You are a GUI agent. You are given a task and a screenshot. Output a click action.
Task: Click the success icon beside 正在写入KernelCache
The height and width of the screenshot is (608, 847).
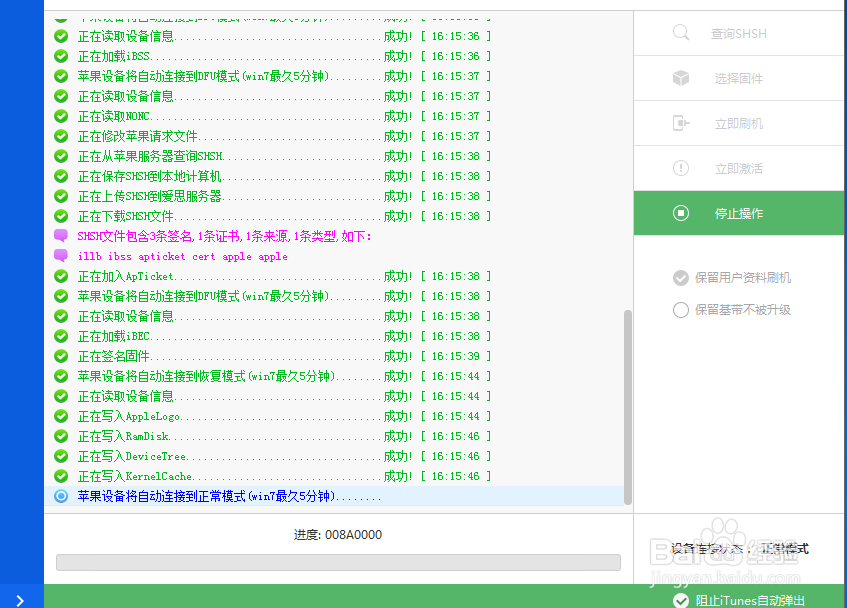click(62, 476)
